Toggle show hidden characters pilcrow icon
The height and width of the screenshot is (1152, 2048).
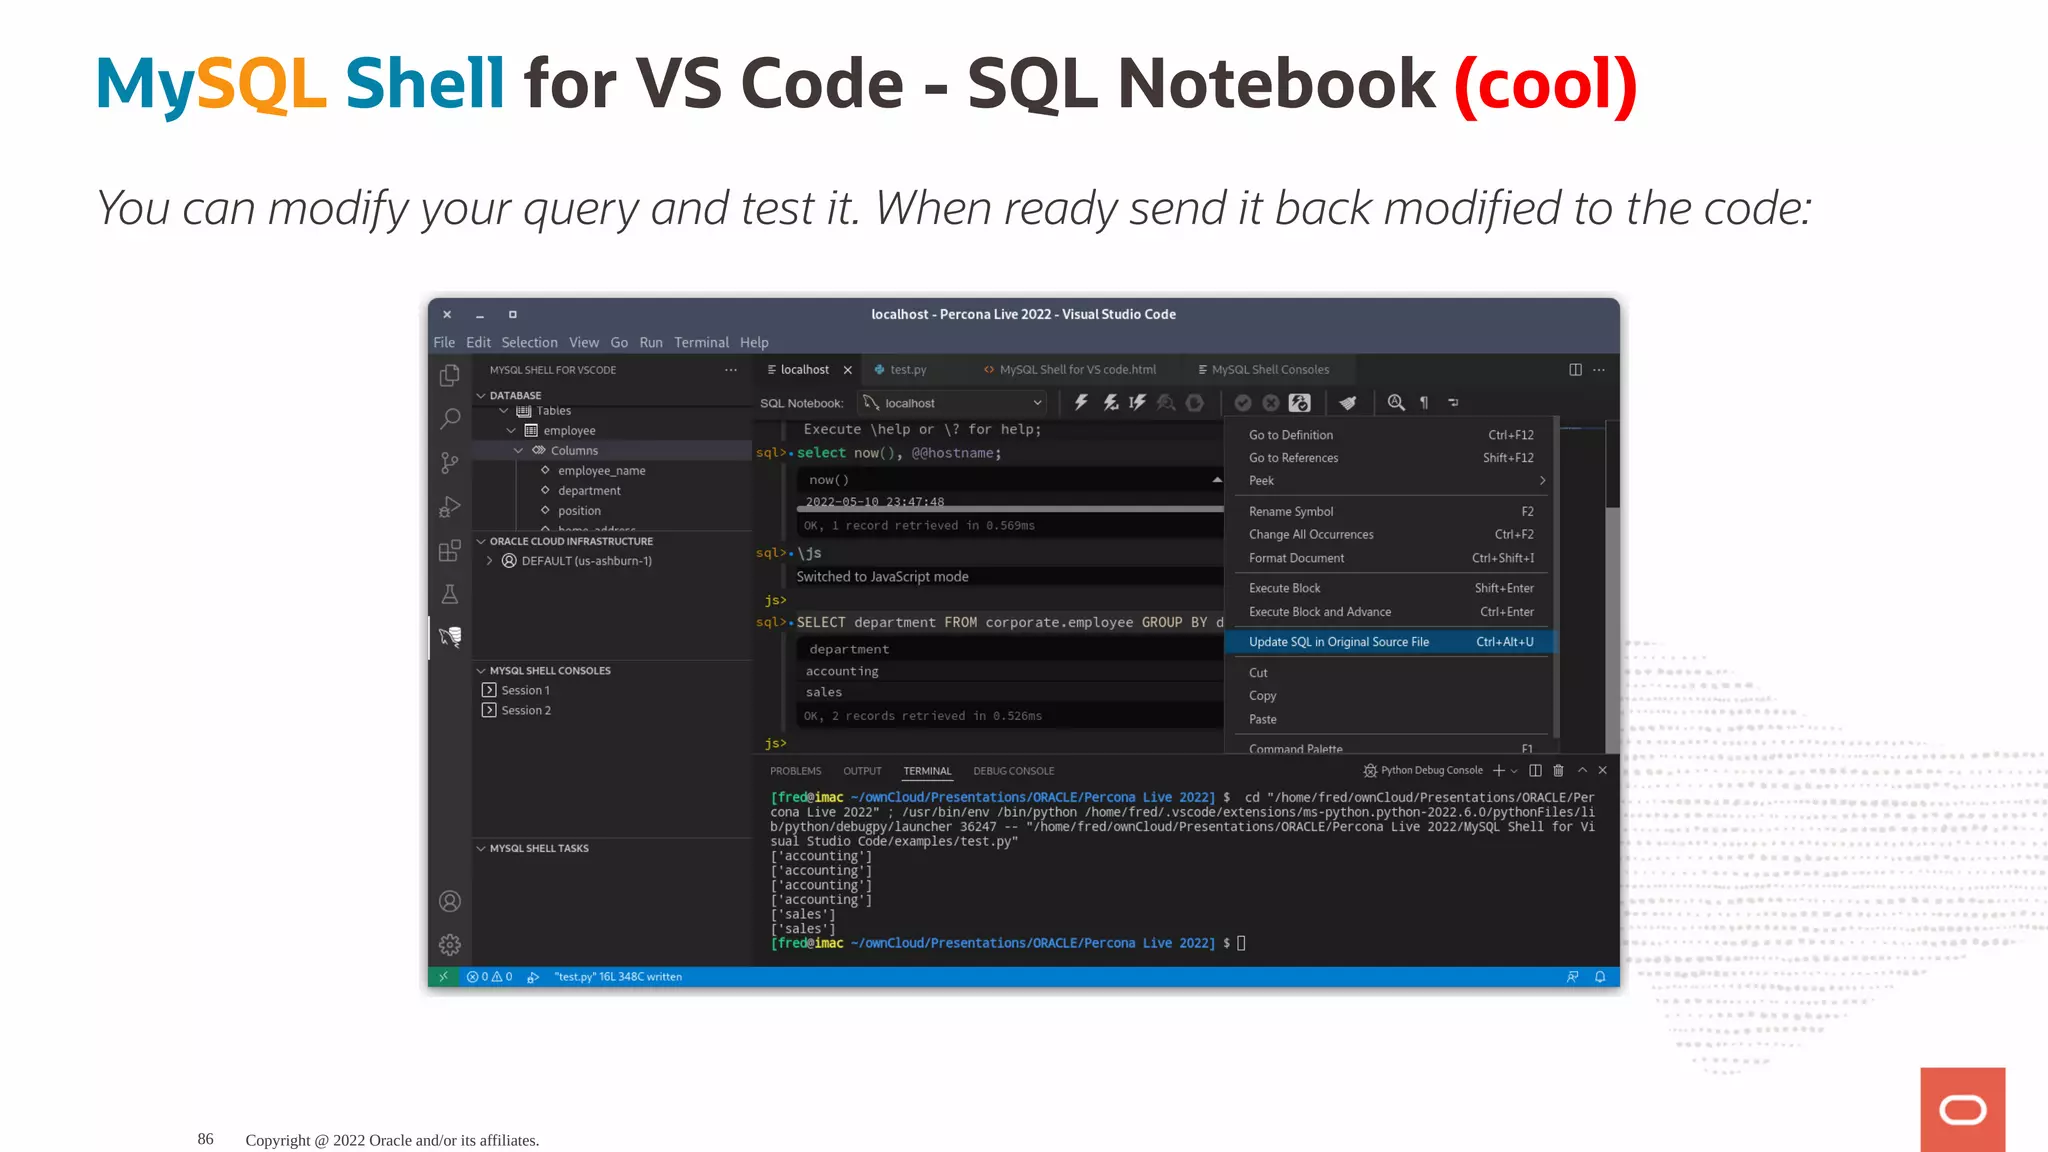pyautogui.click(x=1424, y=403)
